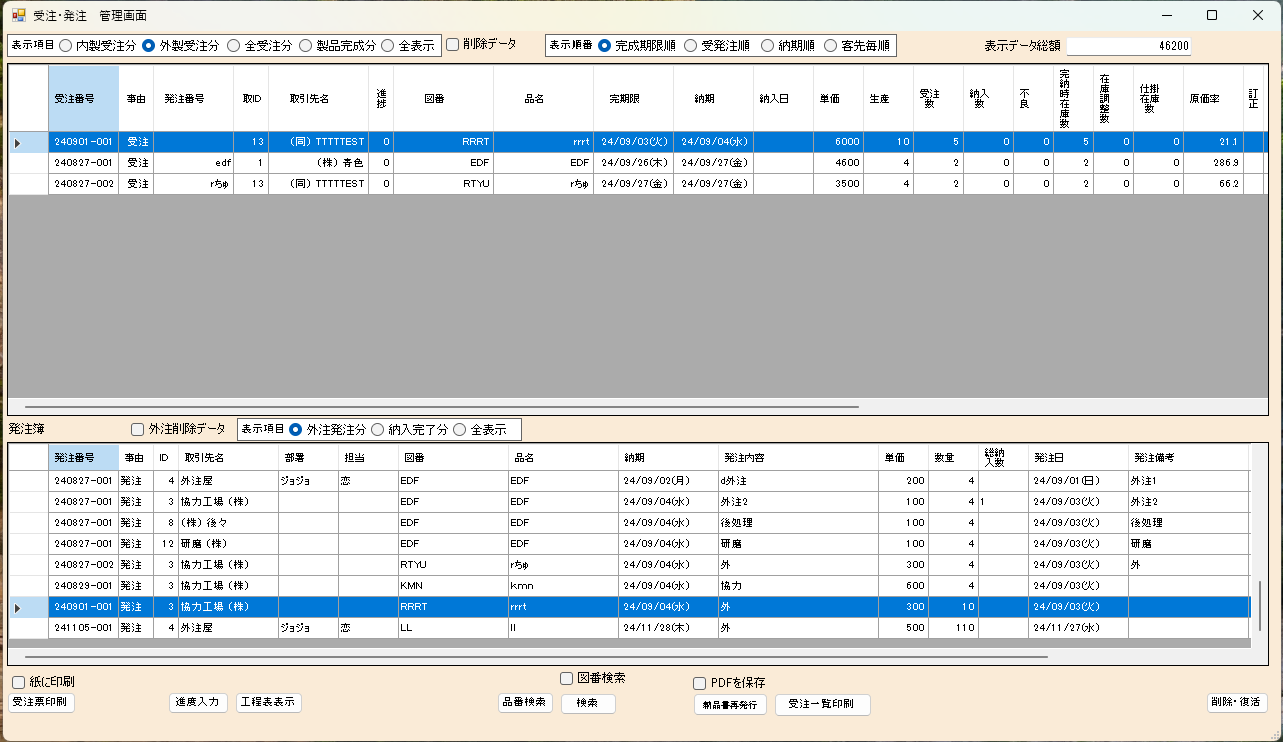Screen dimensions: 1283x742
Task: Select the 内製受注分 radio button
Action: (97, 45)
